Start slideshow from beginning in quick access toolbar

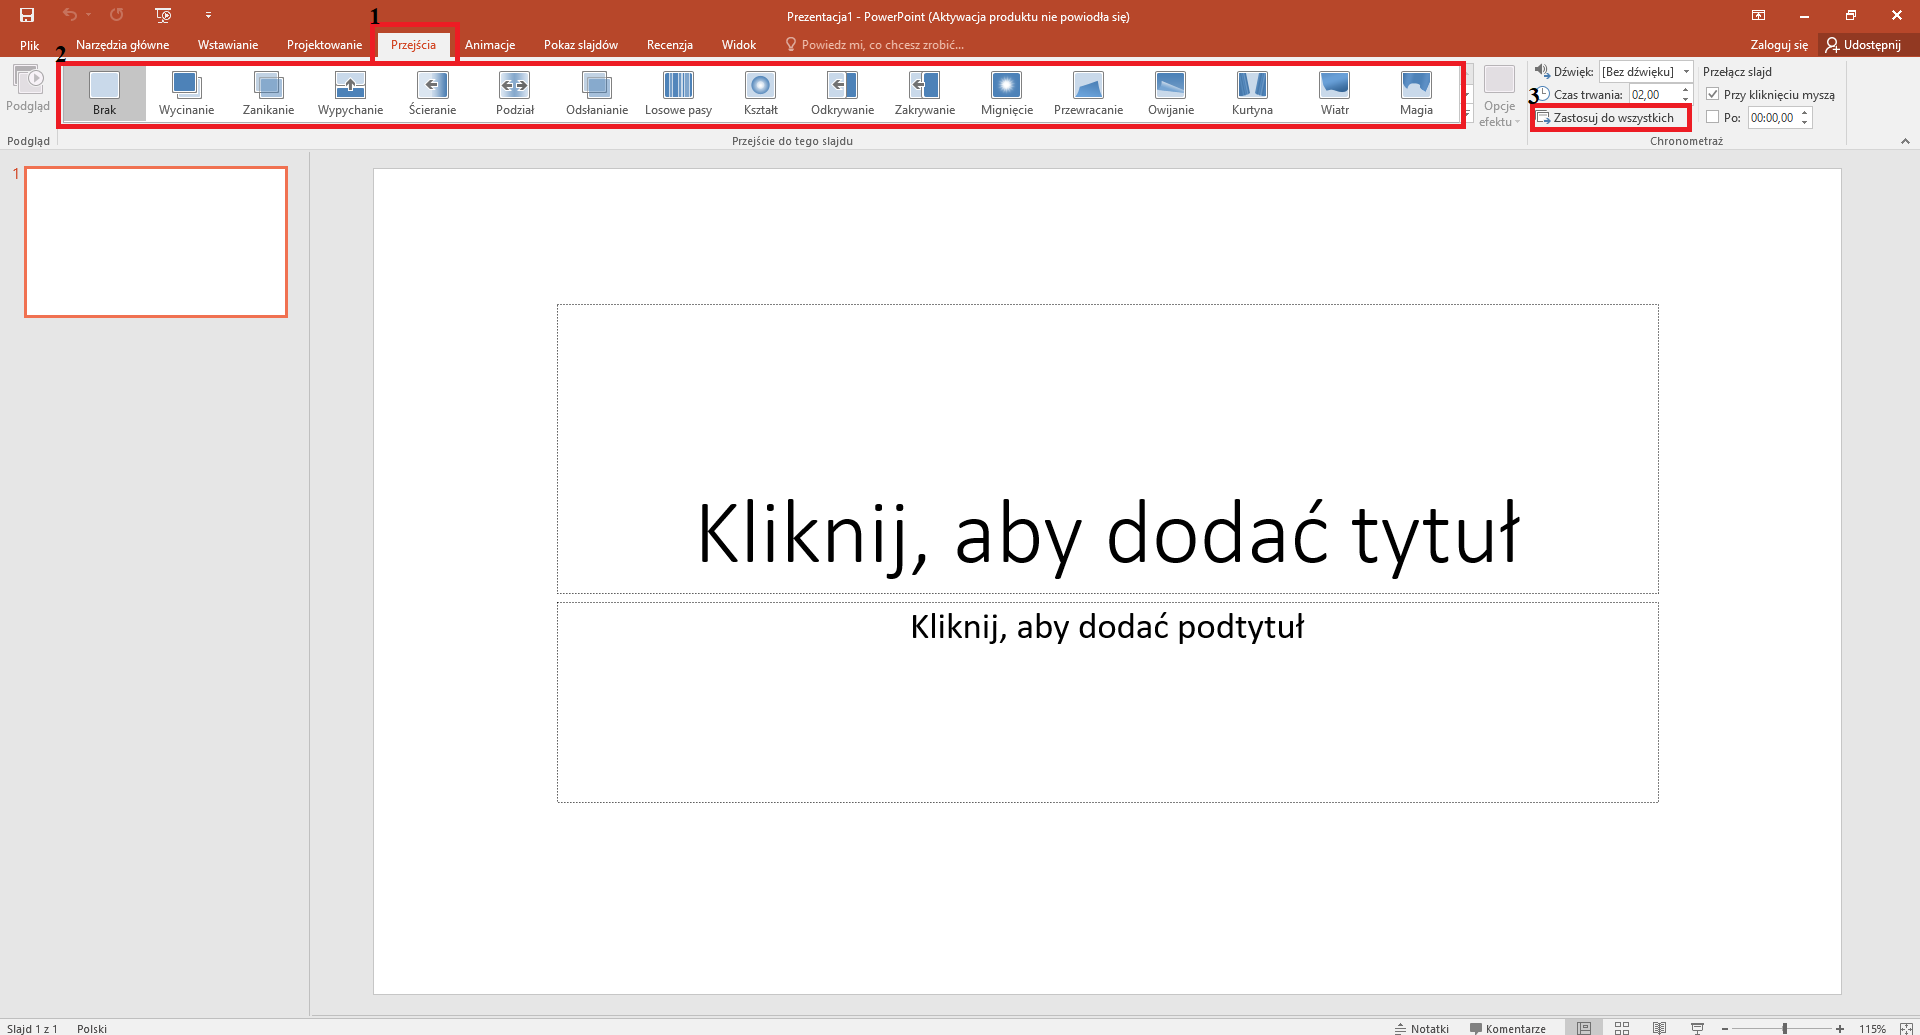164,15
